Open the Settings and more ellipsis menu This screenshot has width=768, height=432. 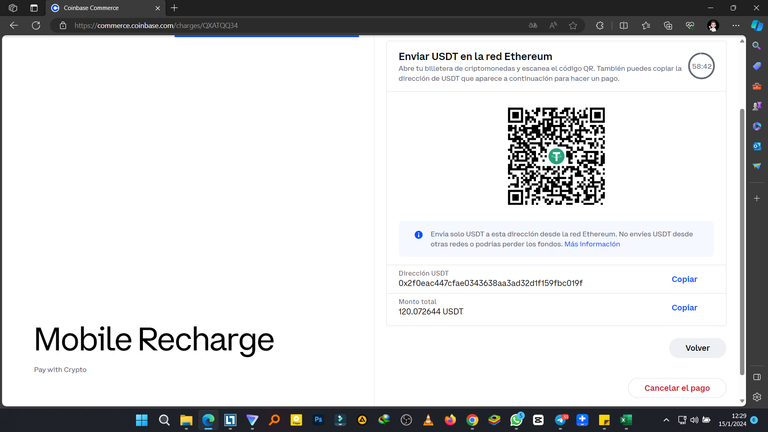(736, 25)
